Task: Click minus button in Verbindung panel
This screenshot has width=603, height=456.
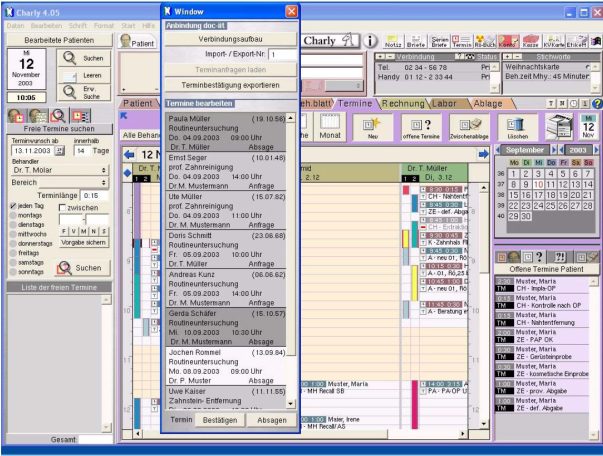Action: click(389, 57)
